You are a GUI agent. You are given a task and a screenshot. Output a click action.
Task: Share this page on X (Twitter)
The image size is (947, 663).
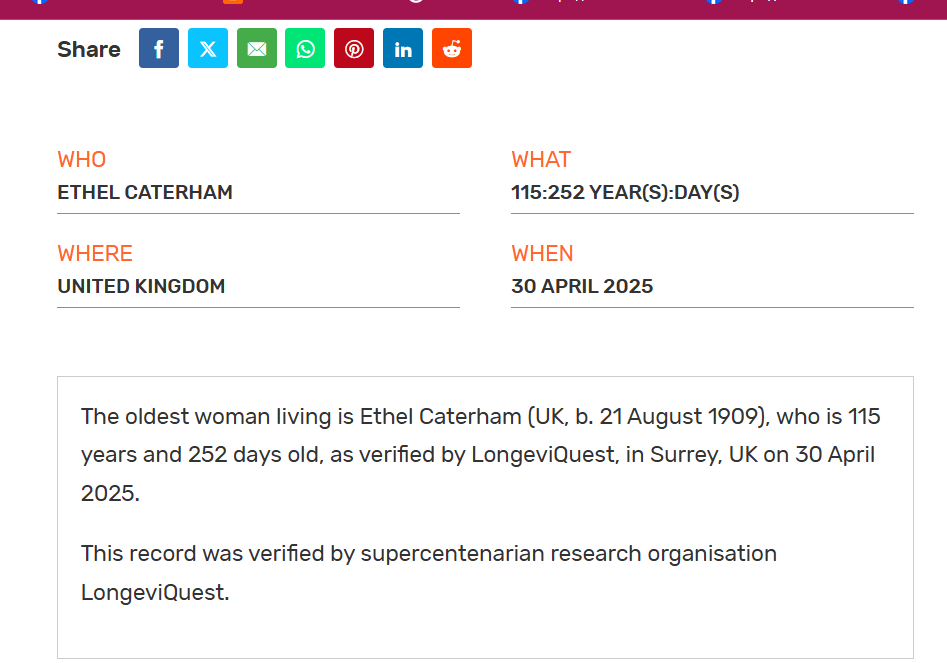pos(208,48)
